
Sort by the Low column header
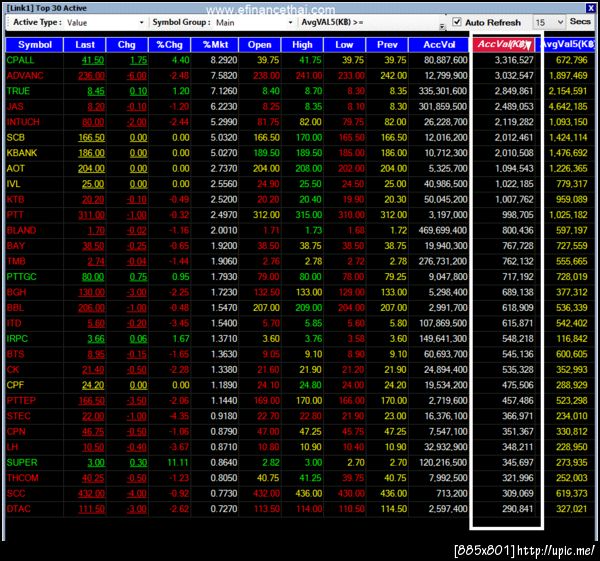click(344, 45)
